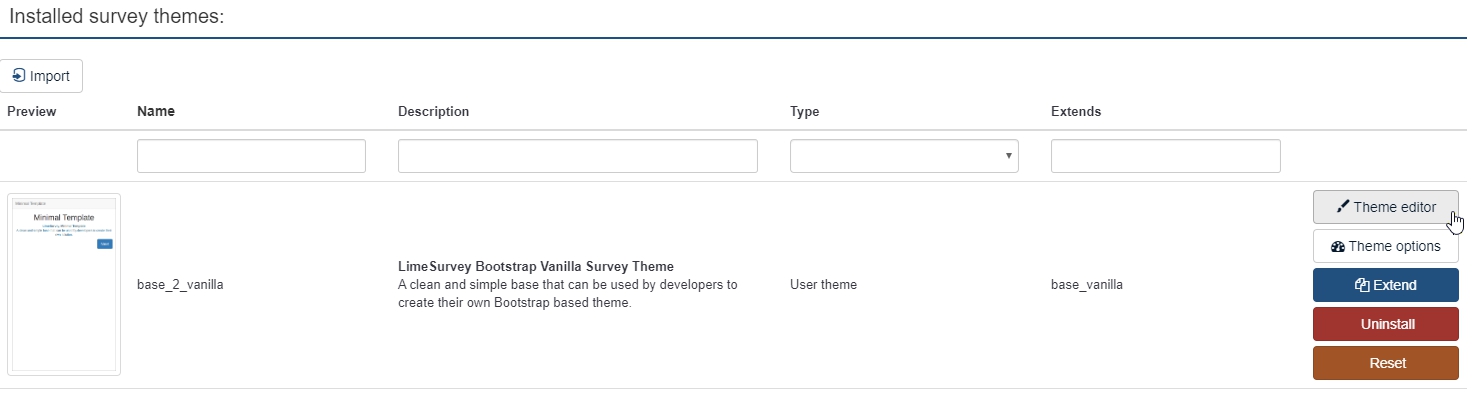This screenshot has height=393, width=1478.
Task: Focus the Name filter field
Action: (x=251, y=156)
